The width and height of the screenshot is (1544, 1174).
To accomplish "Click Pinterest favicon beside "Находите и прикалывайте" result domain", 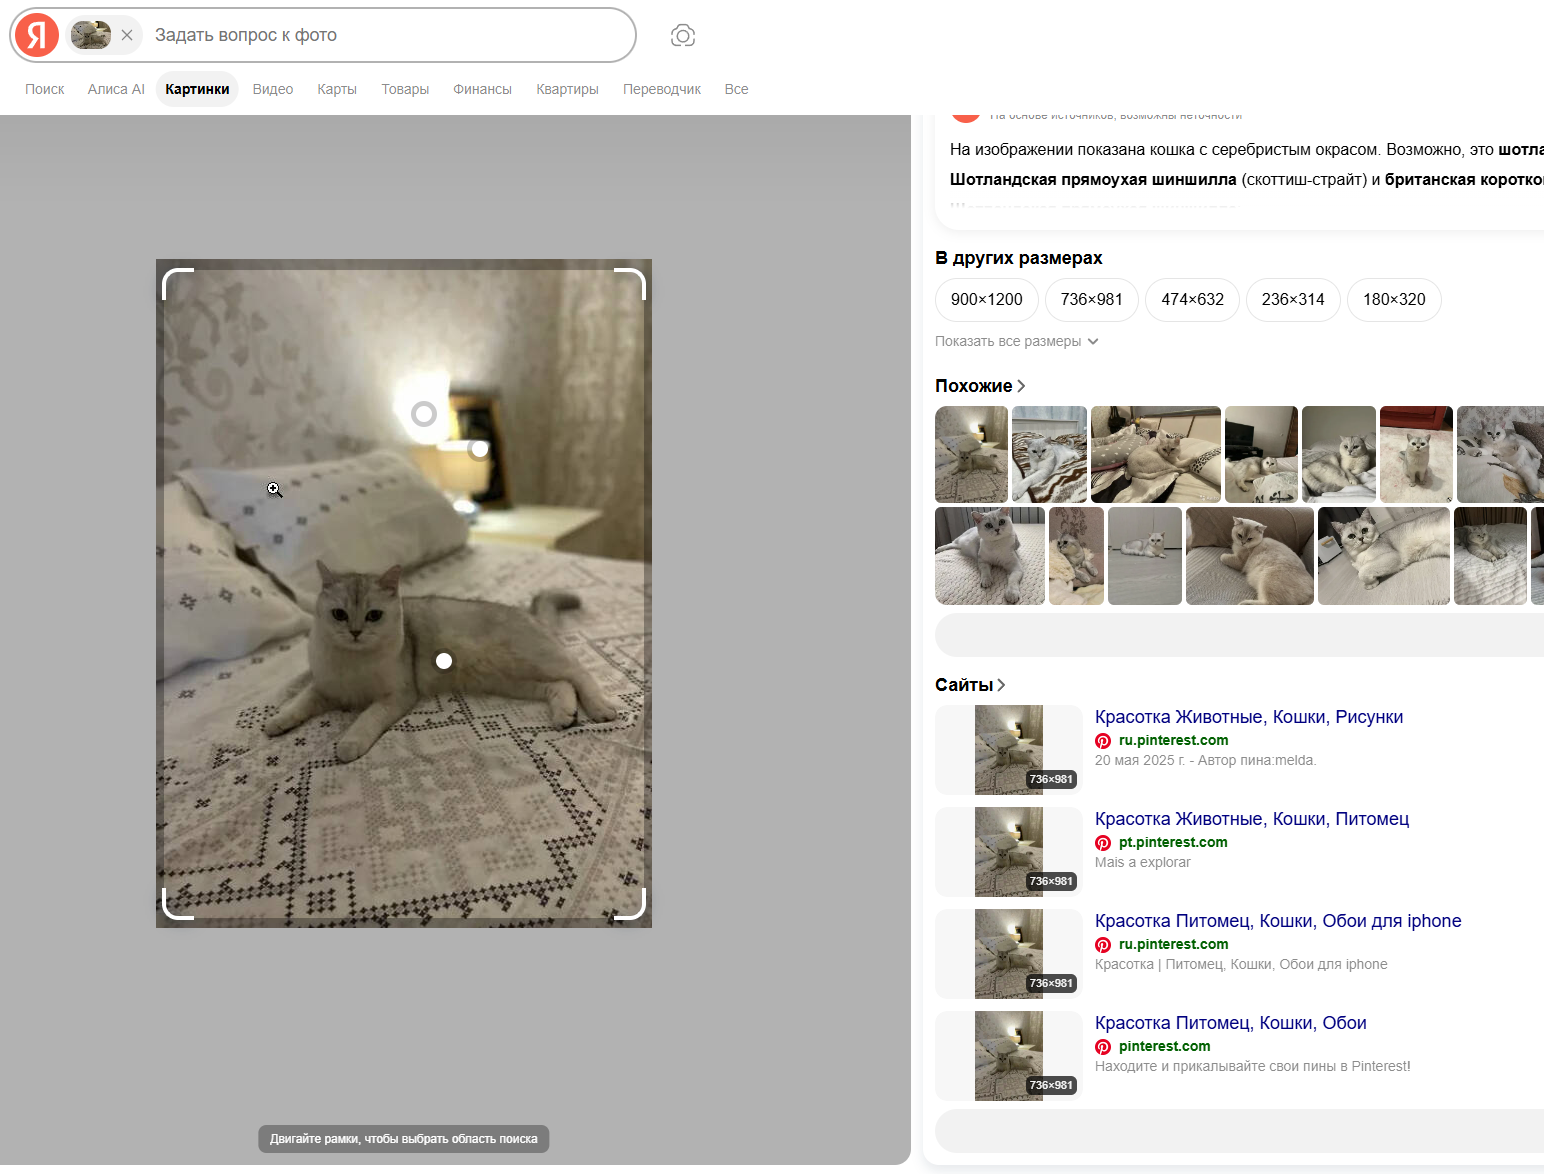I will pos(1103,1047).
